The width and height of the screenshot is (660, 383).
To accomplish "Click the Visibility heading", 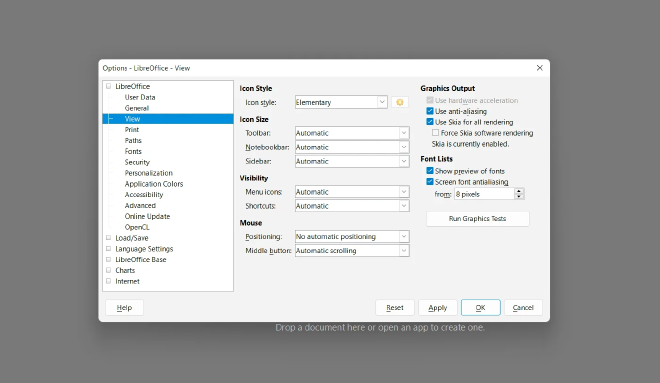I will [254, 178].
